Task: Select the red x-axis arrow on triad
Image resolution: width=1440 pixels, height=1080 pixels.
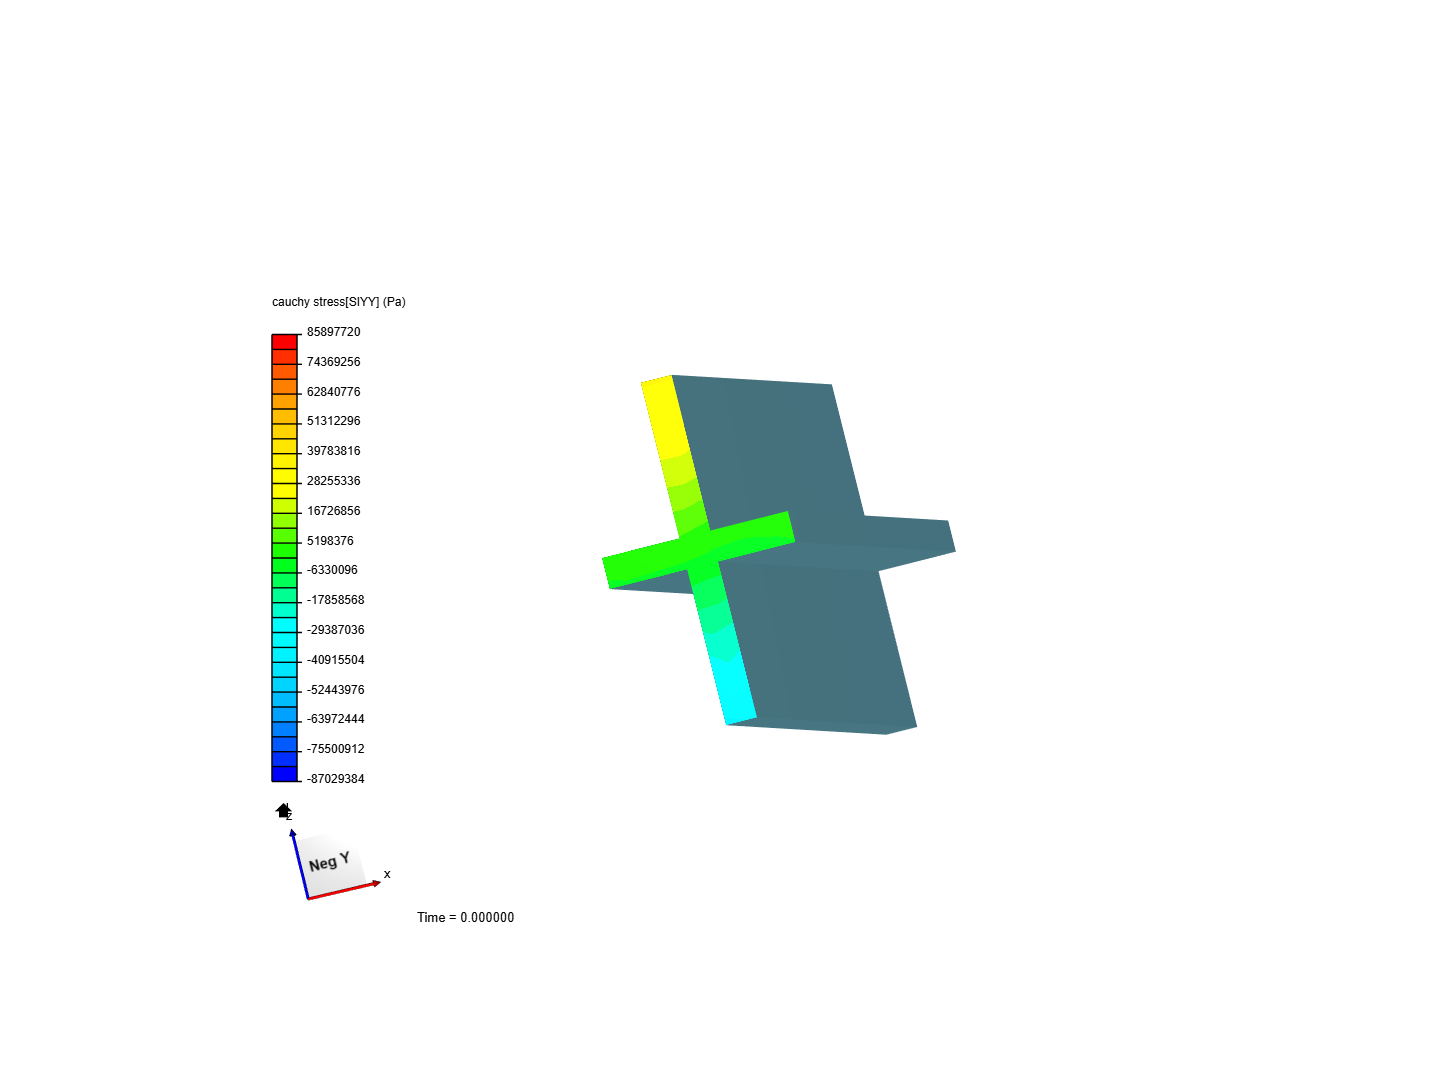Action: click(x=345, y=890)
